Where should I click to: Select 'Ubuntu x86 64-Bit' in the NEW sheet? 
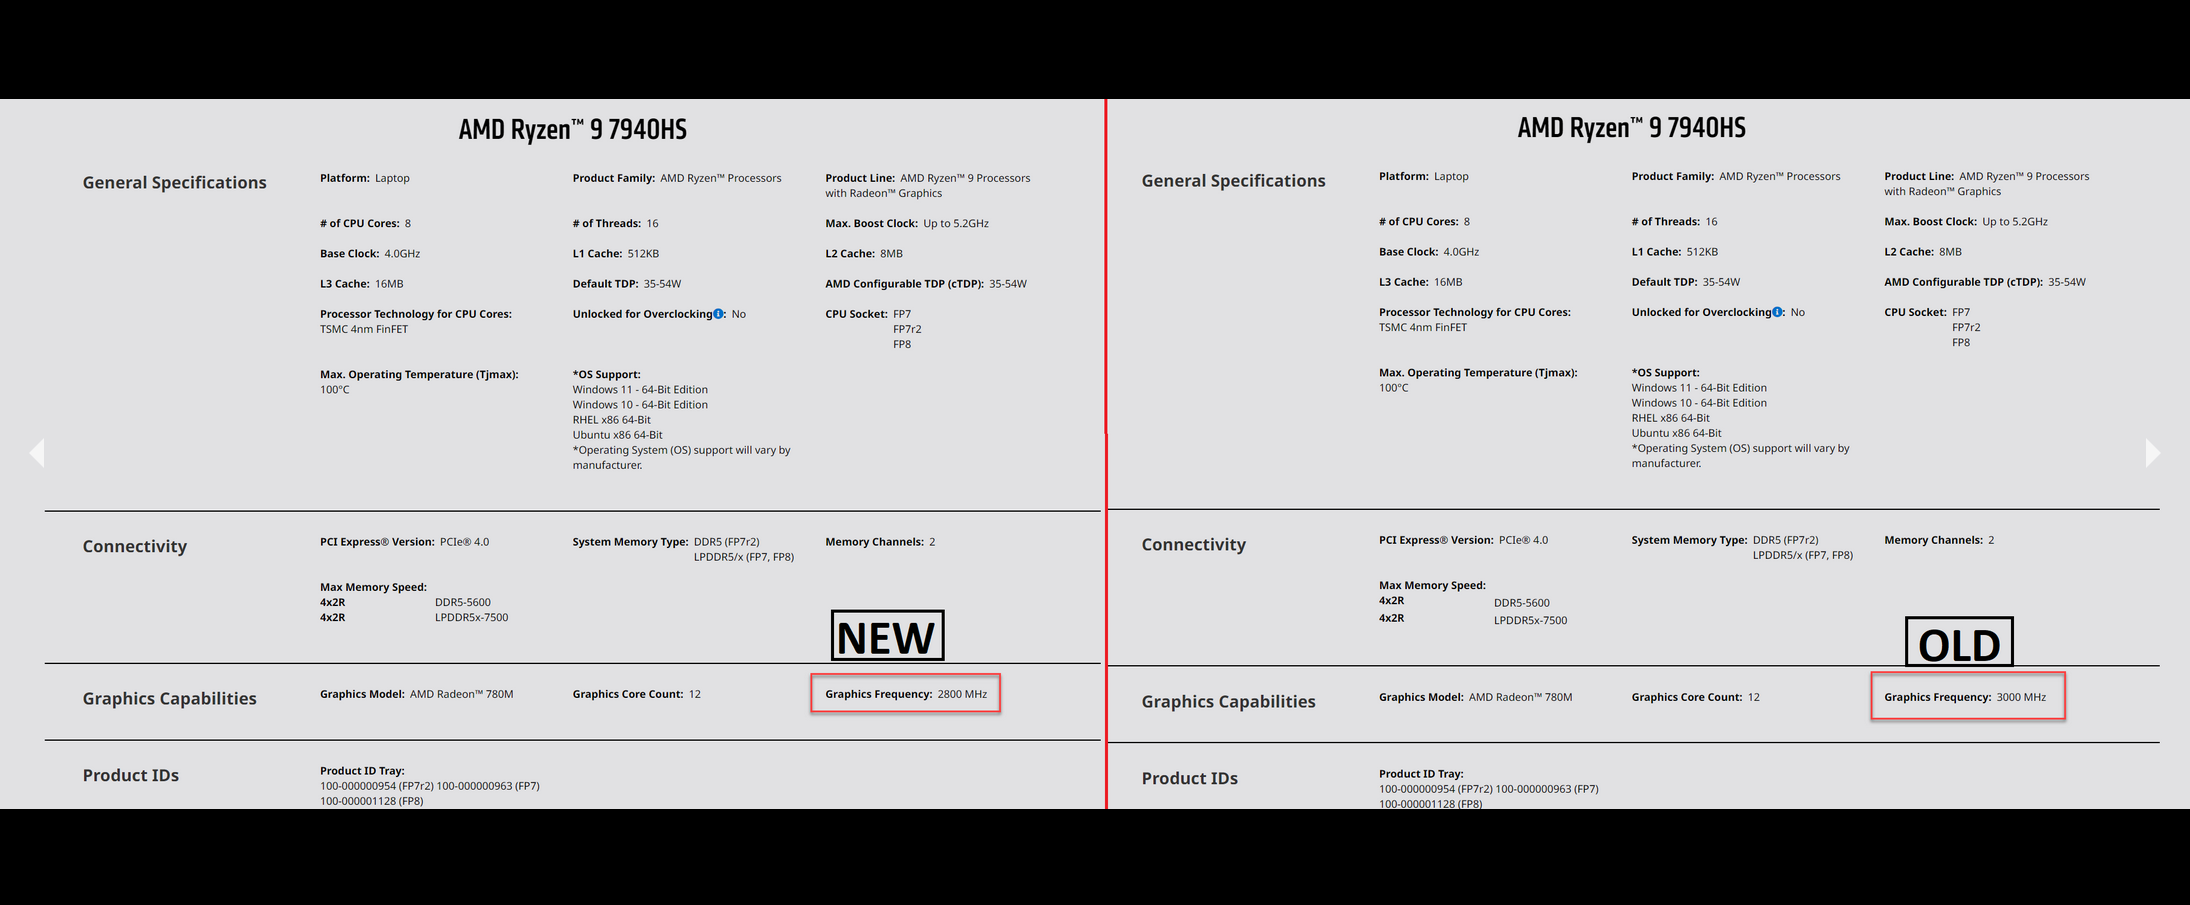click(618, 434)
